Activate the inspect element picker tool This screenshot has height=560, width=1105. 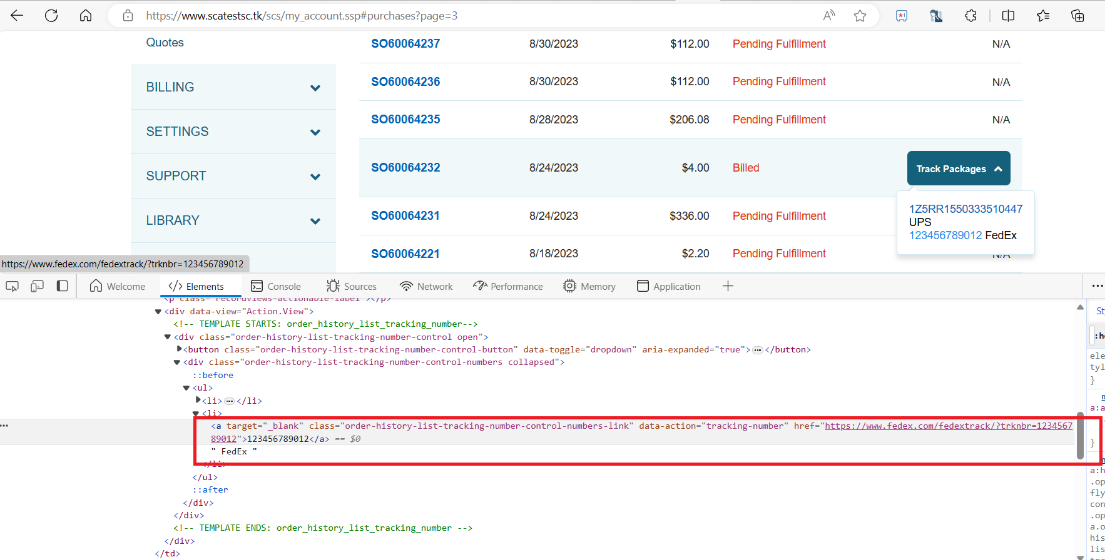[13, 286]
